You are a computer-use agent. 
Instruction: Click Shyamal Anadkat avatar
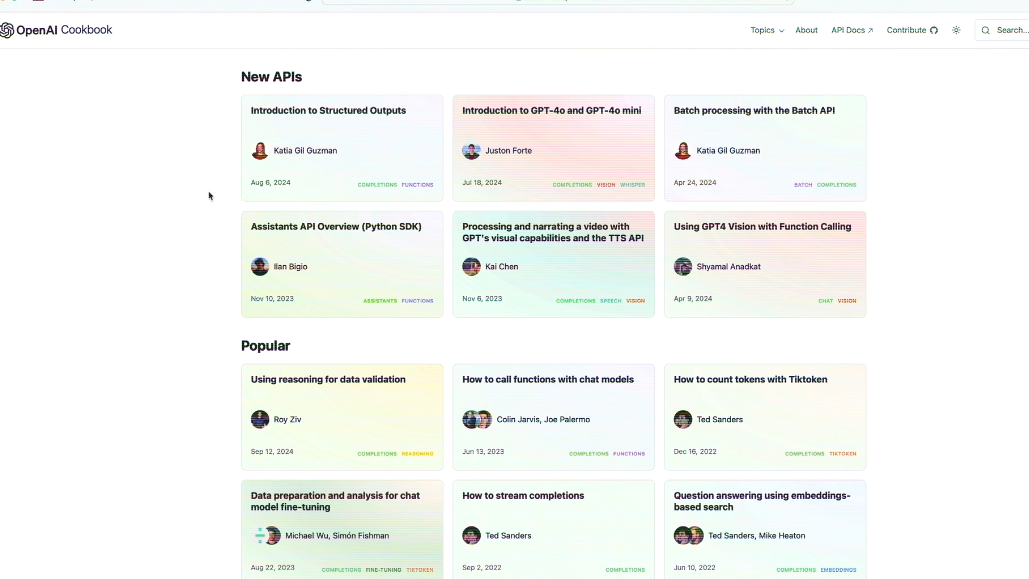(x=682, y=267)
